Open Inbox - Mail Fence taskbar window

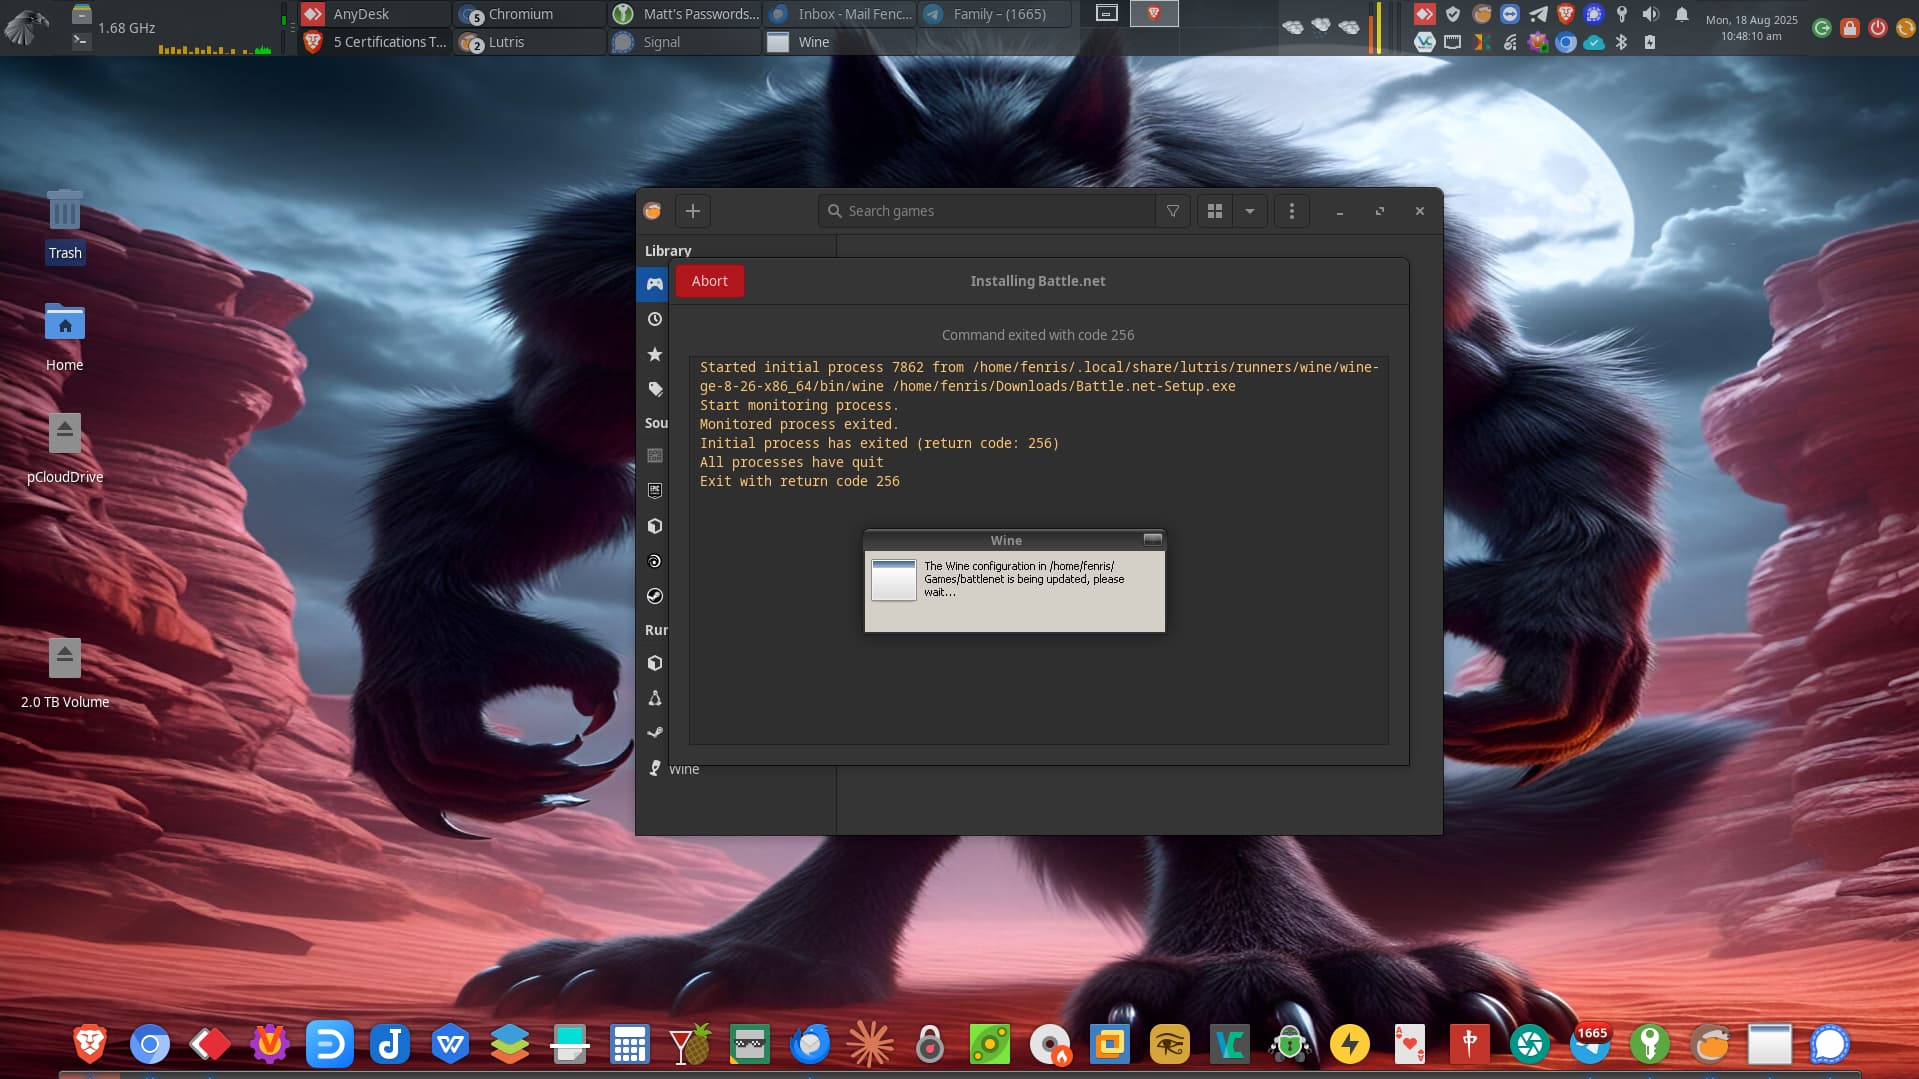point(840,14)
